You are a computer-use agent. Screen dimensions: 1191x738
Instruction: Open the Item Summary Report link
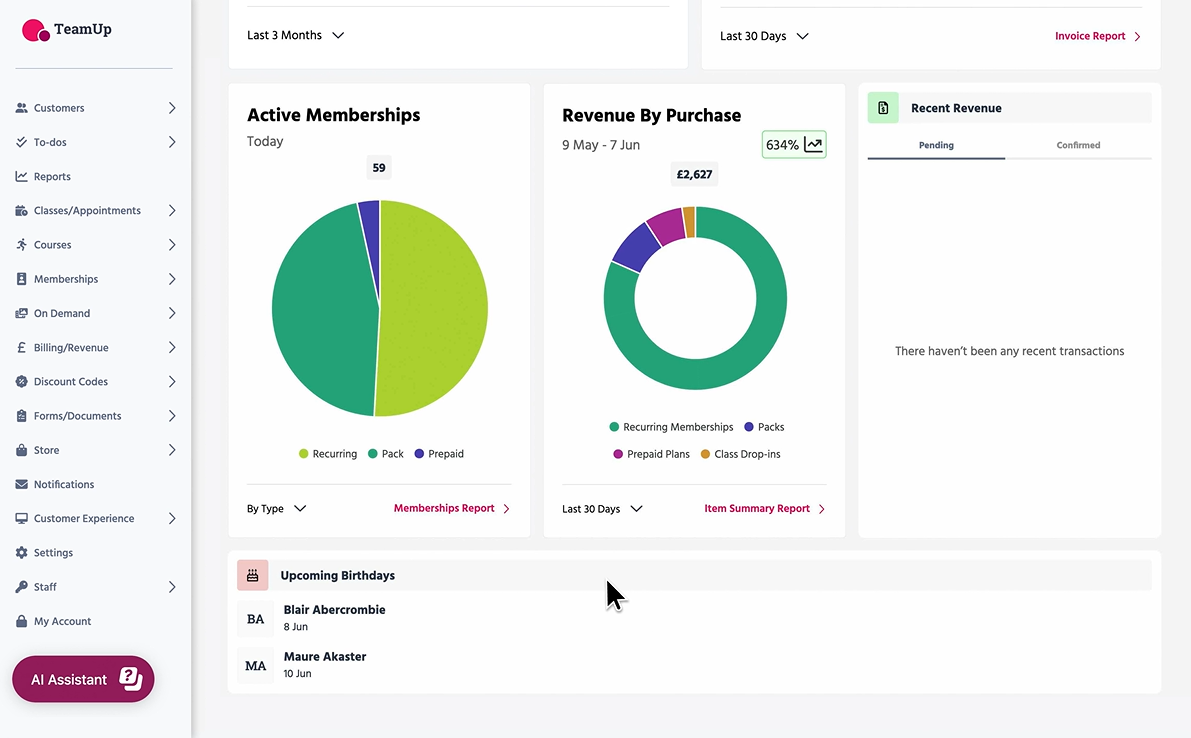pyautogui.click(x=764, y=508)
